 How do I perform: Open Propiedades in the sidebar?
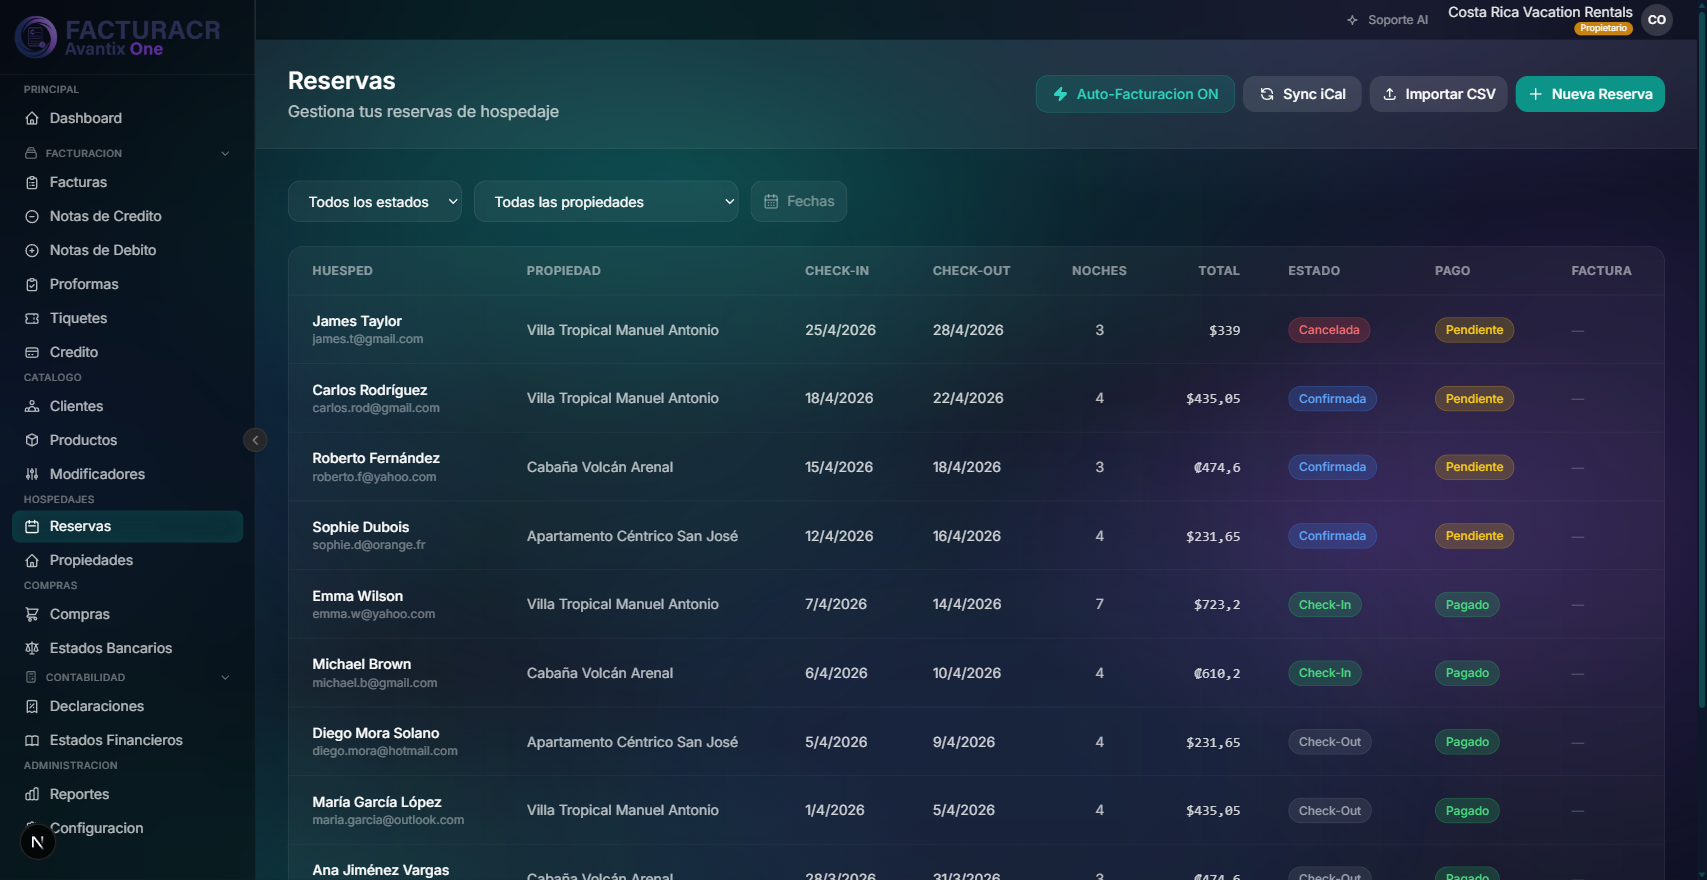click(91, 560)
